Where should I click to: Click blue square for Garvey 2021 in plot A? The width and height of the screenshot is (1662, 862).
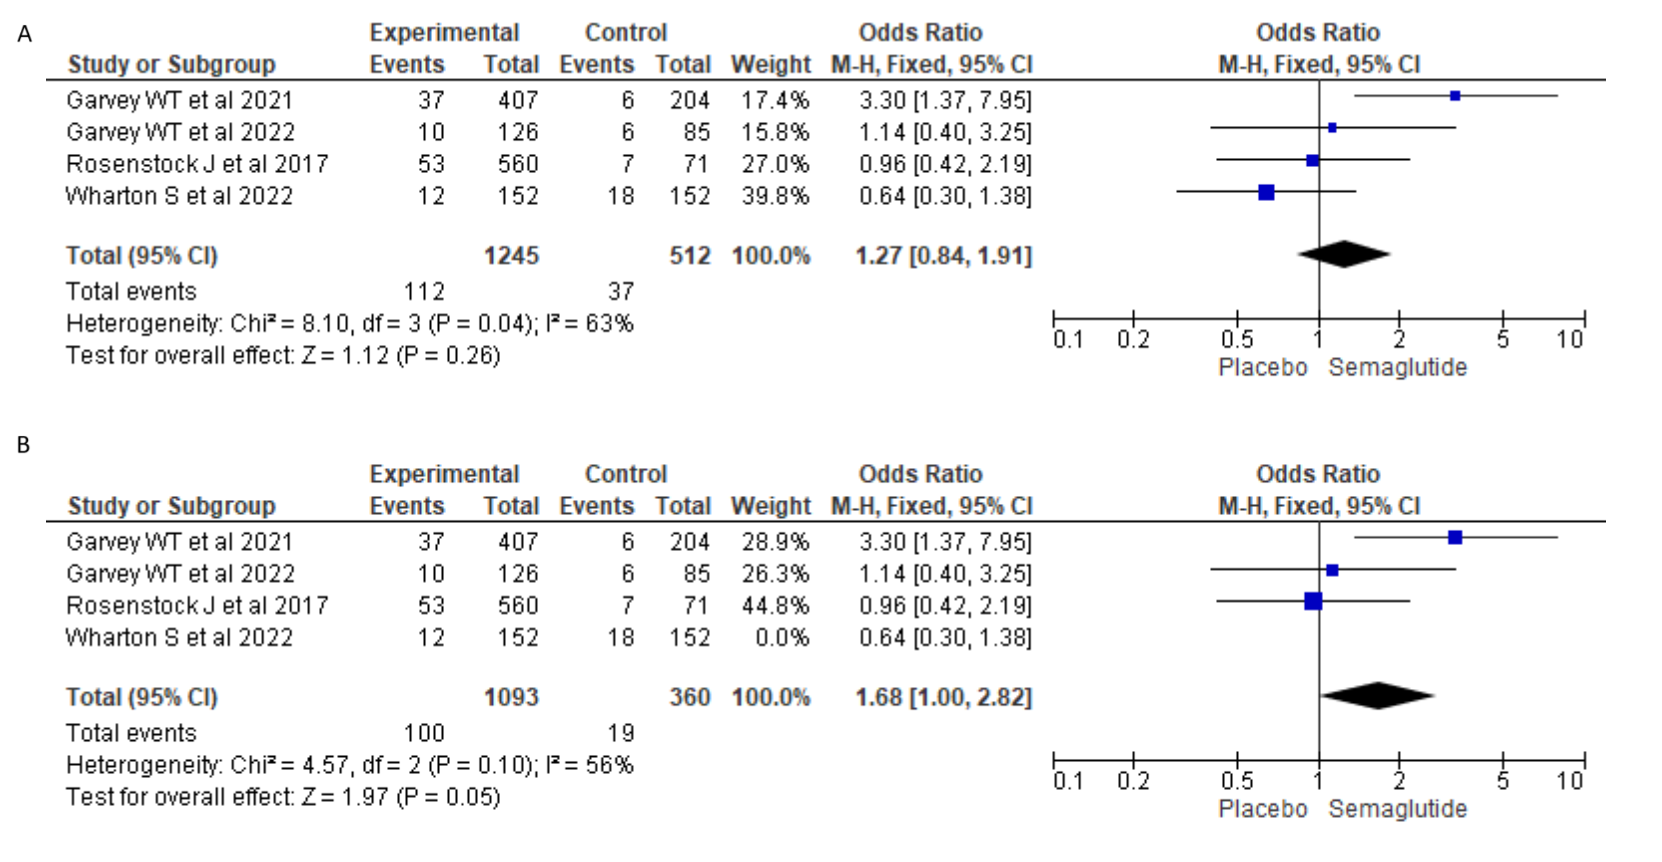pyautogui.click(x=1455, y=96)
